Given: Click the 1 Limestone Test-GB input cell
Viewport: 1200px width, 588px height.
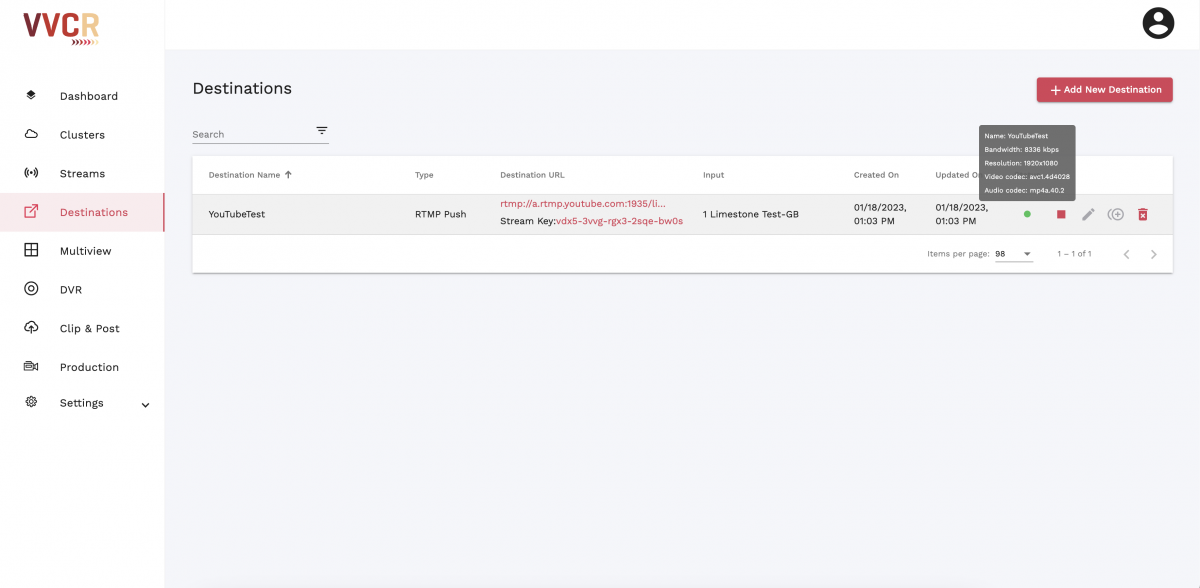Looking at the screenshot, I should point(751,214).
